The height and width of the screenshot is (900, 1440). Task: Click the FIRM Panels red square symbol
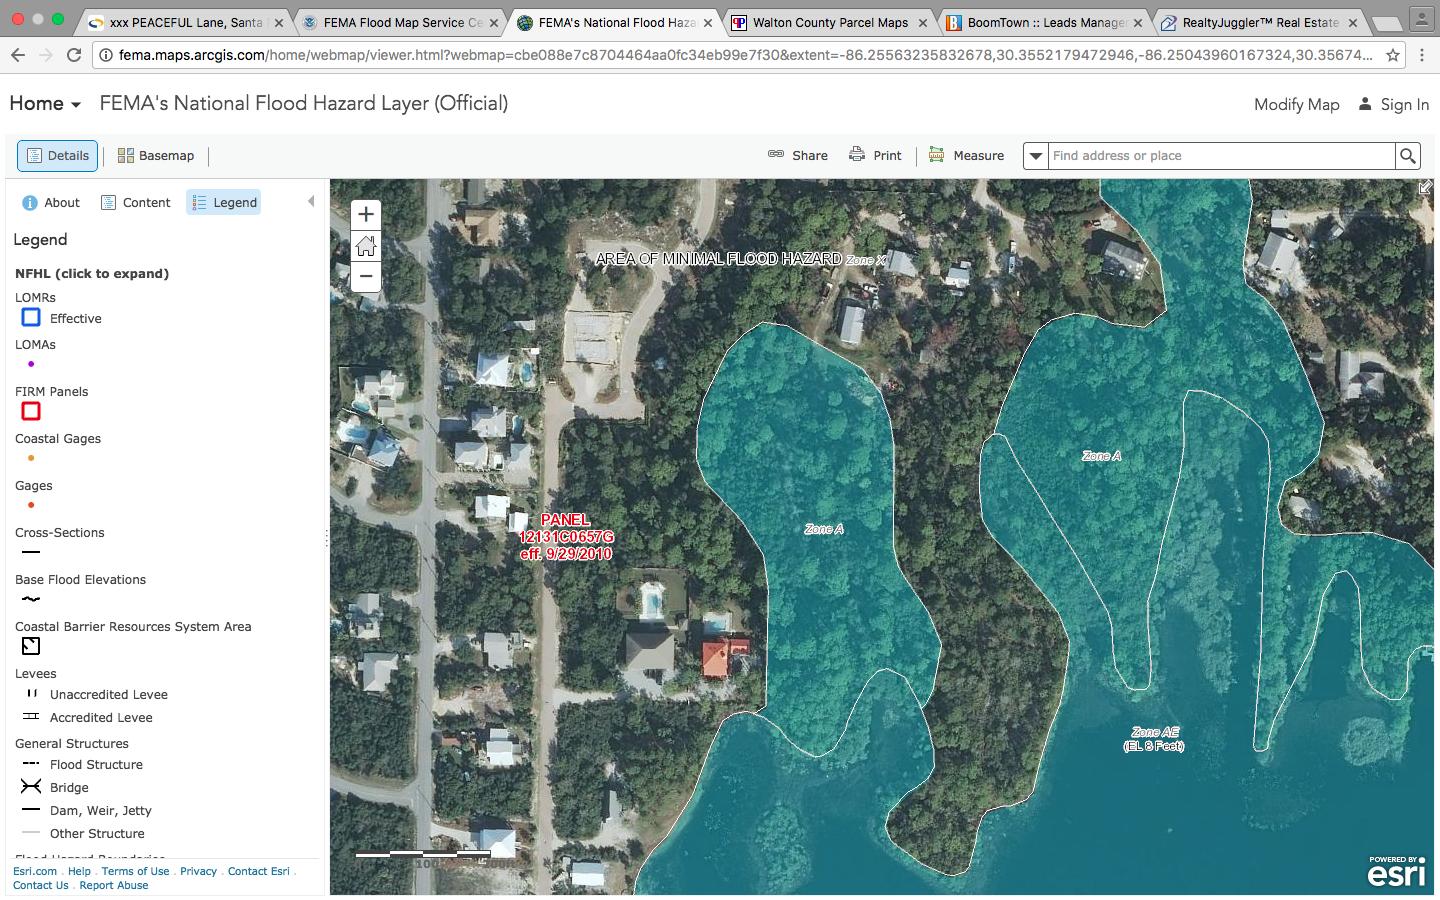31,411
